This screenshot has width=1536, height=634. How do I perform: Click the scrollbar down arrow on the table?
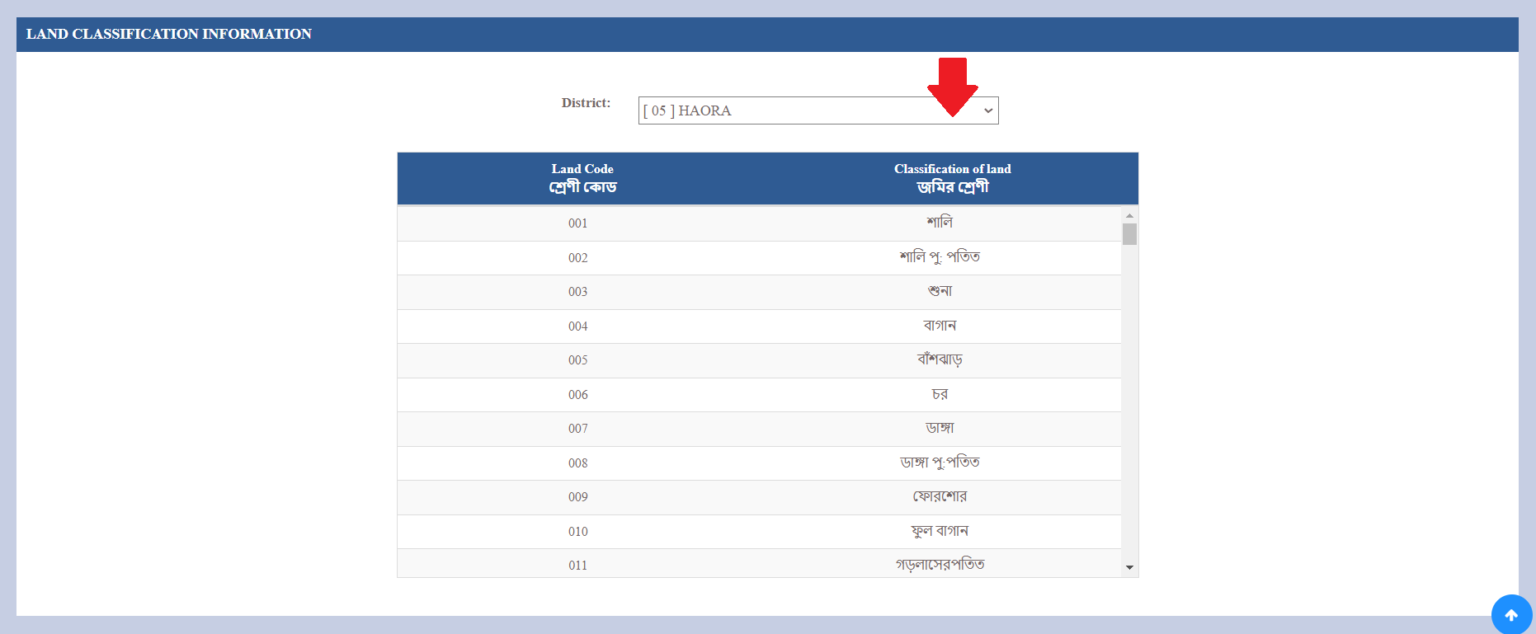1129,567
